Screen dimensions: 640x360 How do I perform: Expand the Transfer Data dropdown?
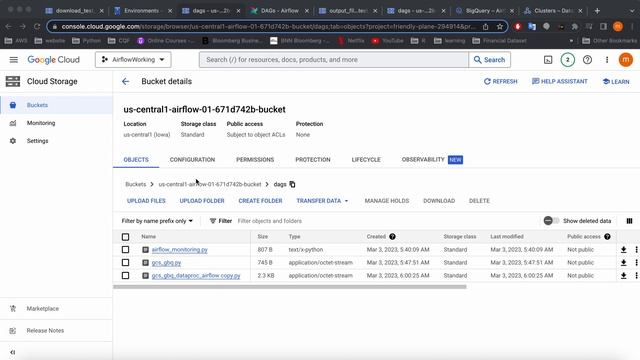[x=322, y=201]
